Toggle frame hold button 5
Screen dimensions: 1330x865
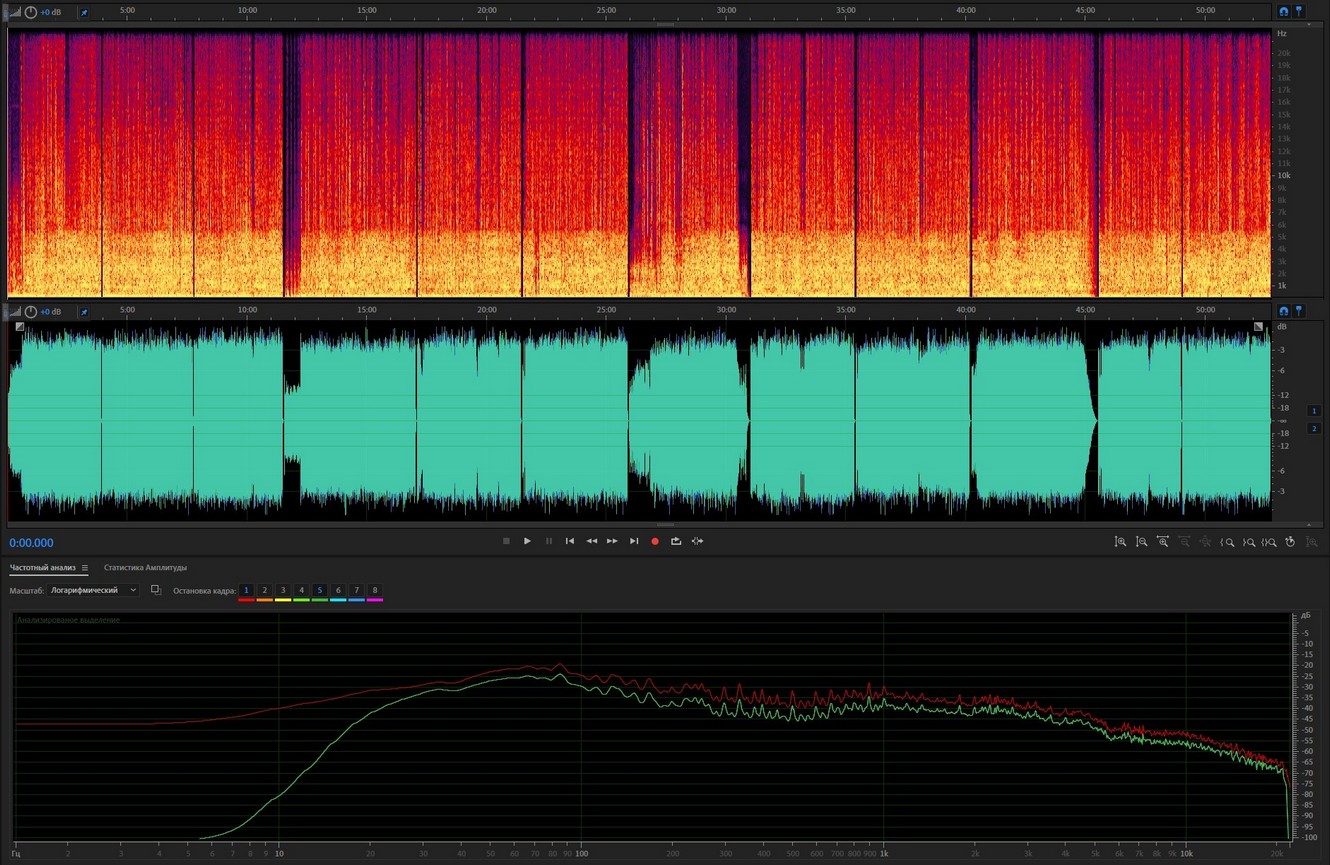(x=320, y=591)
